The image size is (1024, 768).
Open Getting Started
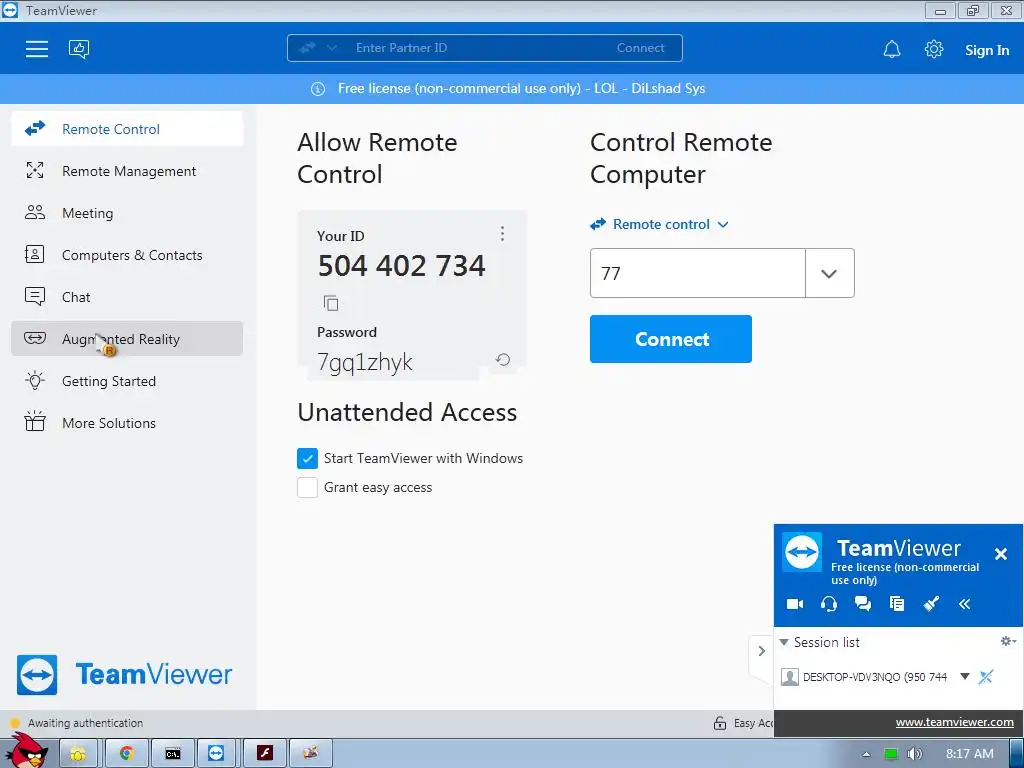(127, 381)
